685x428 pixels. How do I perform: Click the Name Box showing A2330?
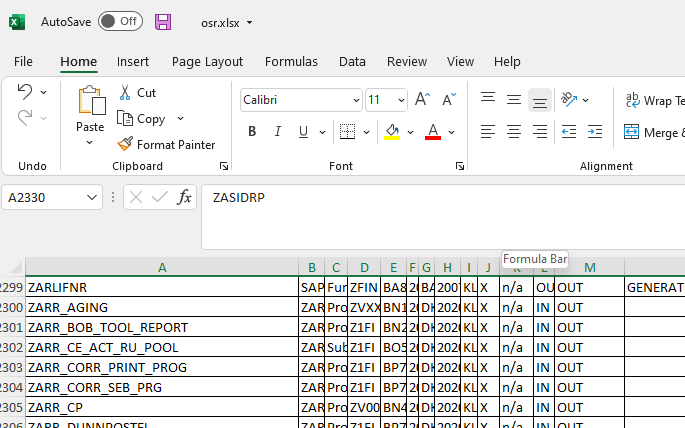[x=44, y=197]
